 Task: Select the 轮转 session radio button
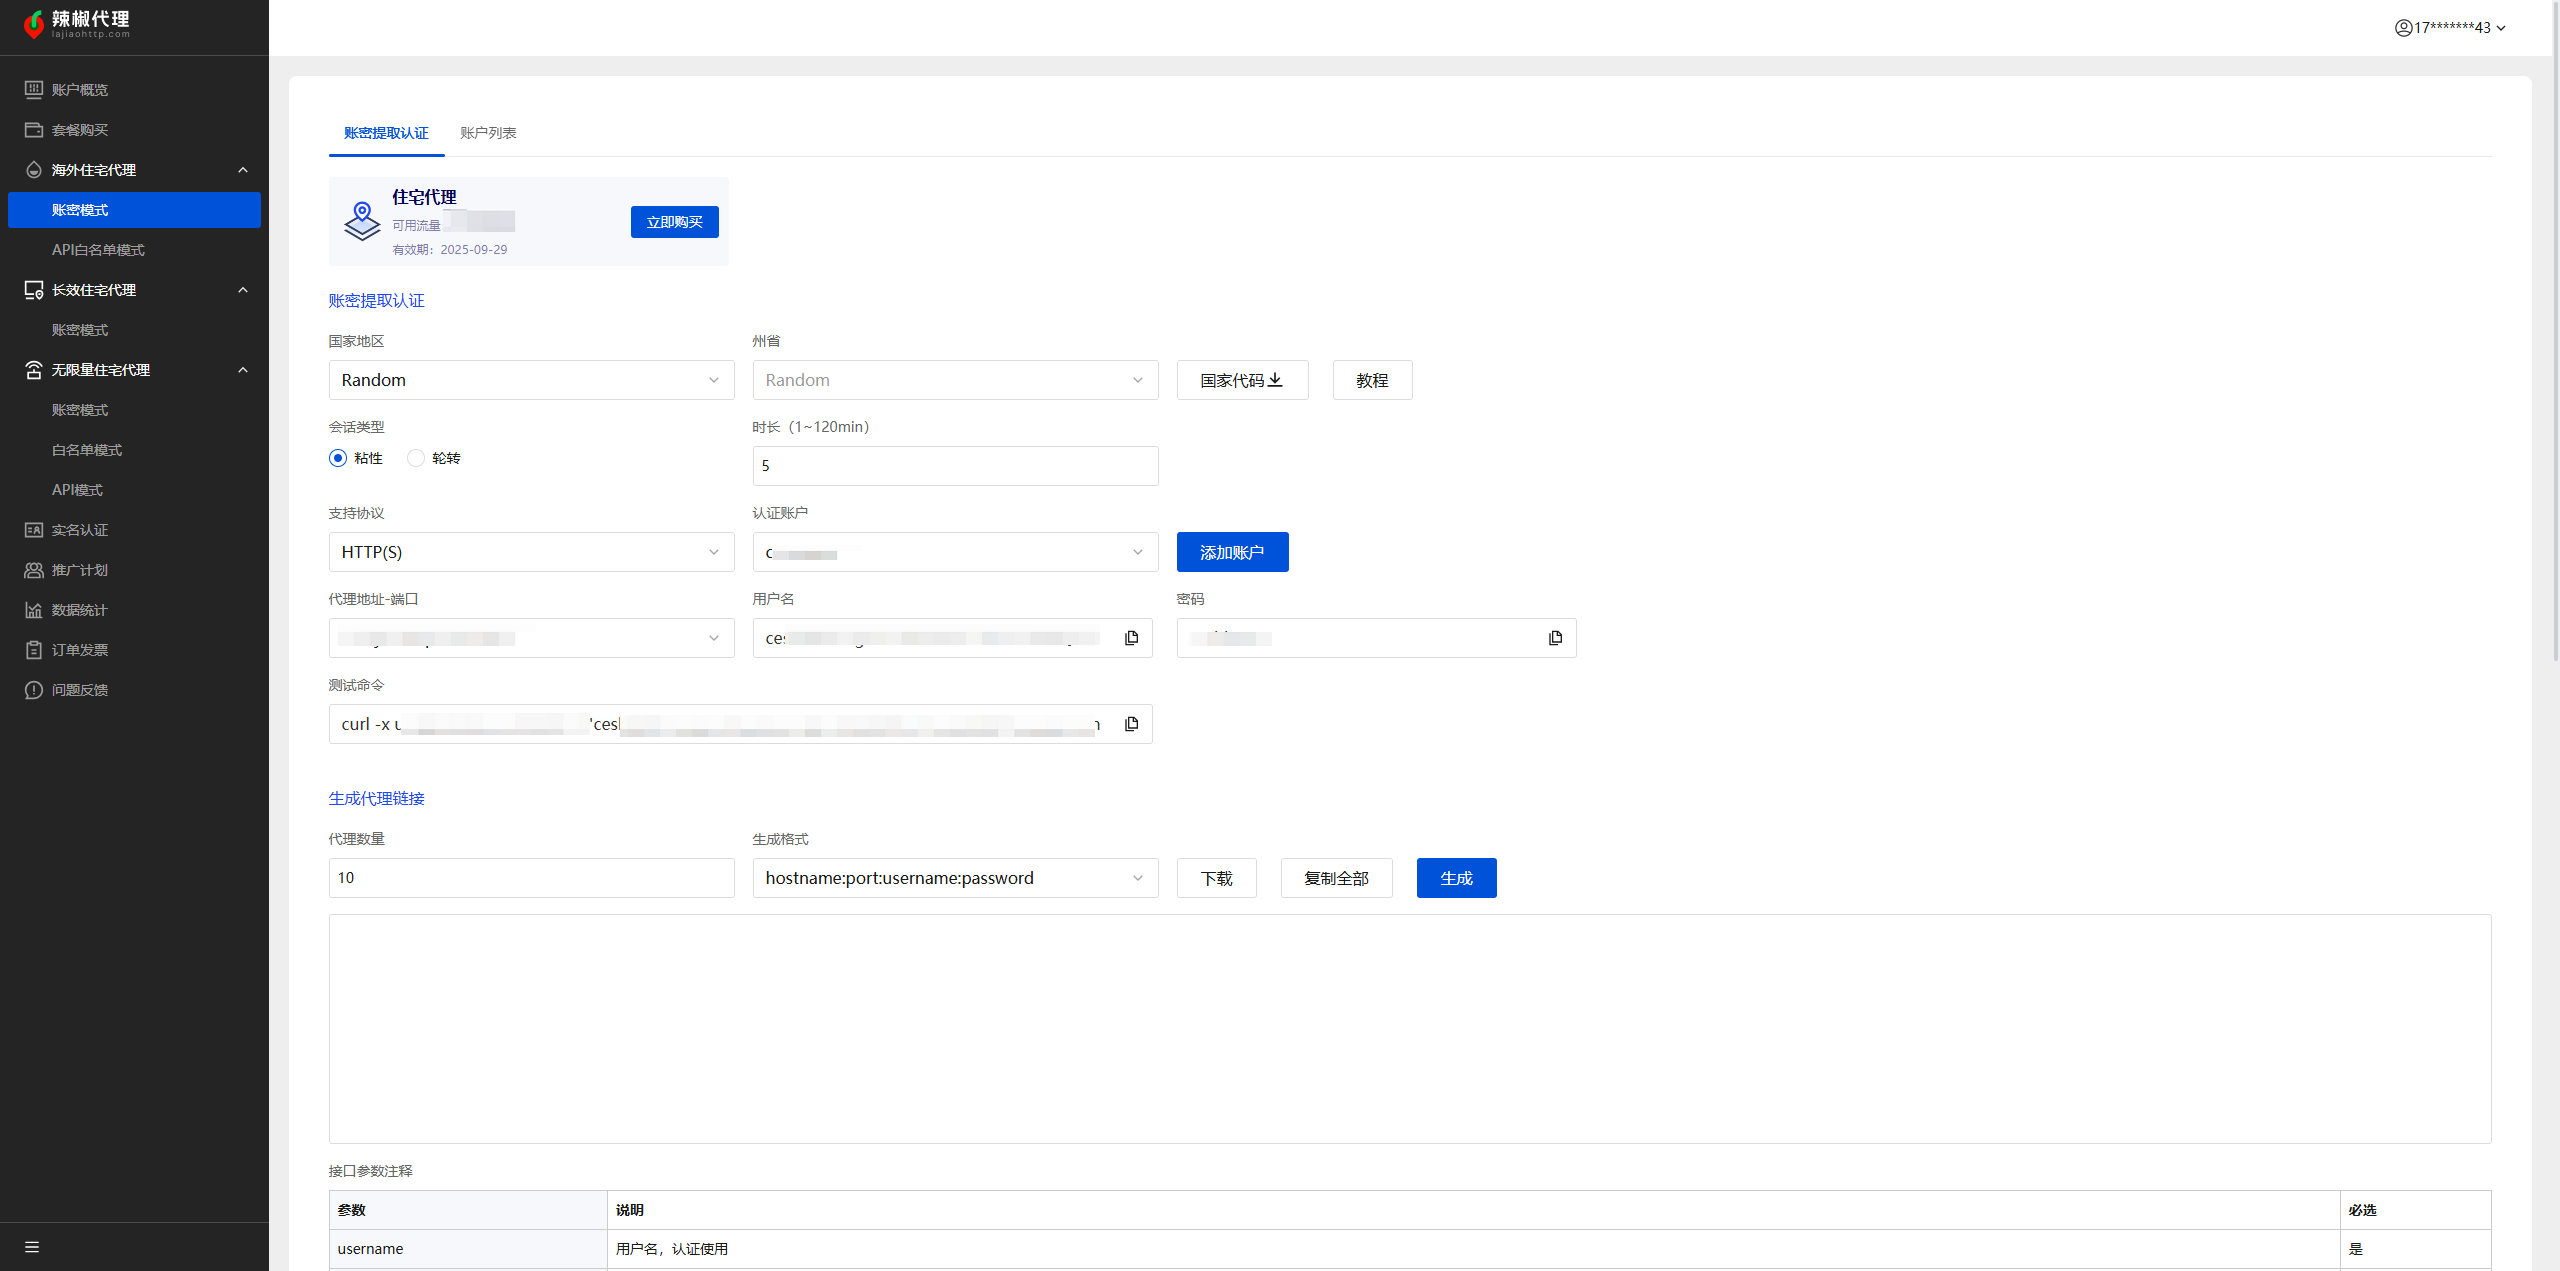click(416, 458)
